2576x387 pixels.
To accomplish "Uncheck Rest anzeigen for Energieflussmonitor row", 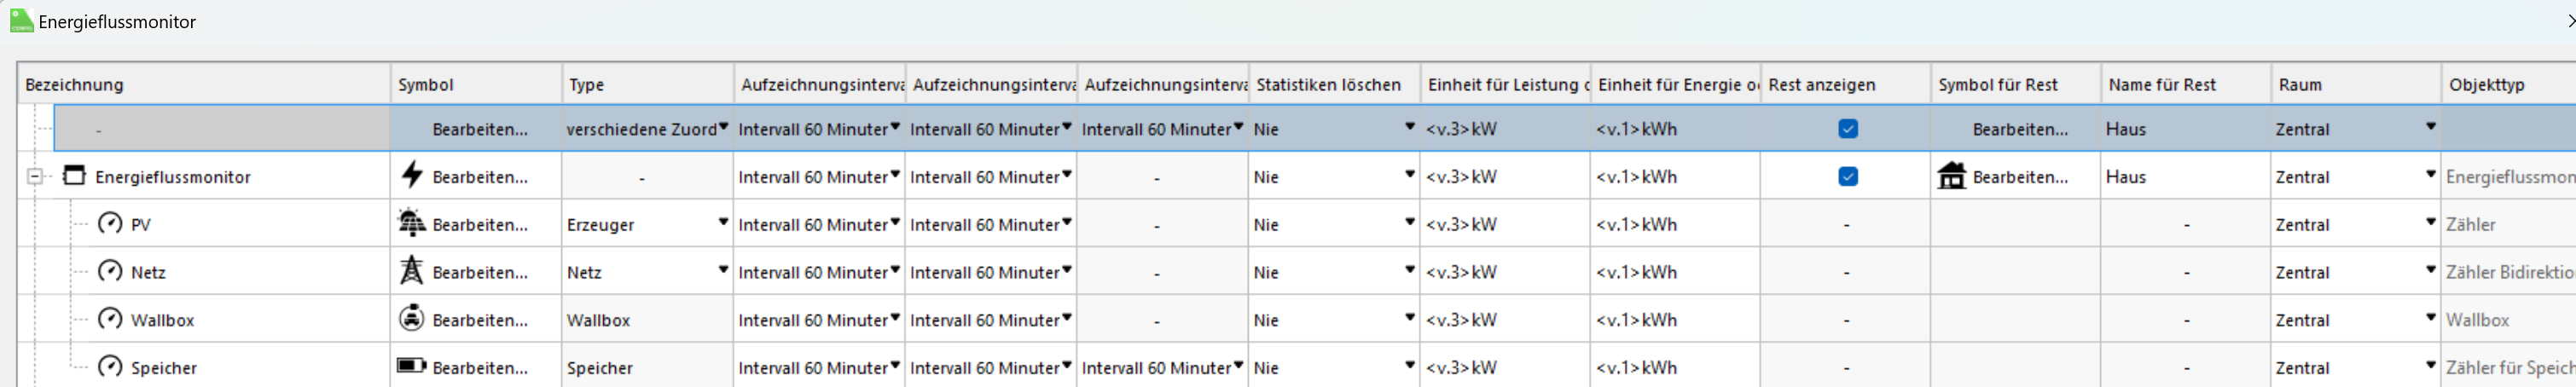I will point(1848,177).
